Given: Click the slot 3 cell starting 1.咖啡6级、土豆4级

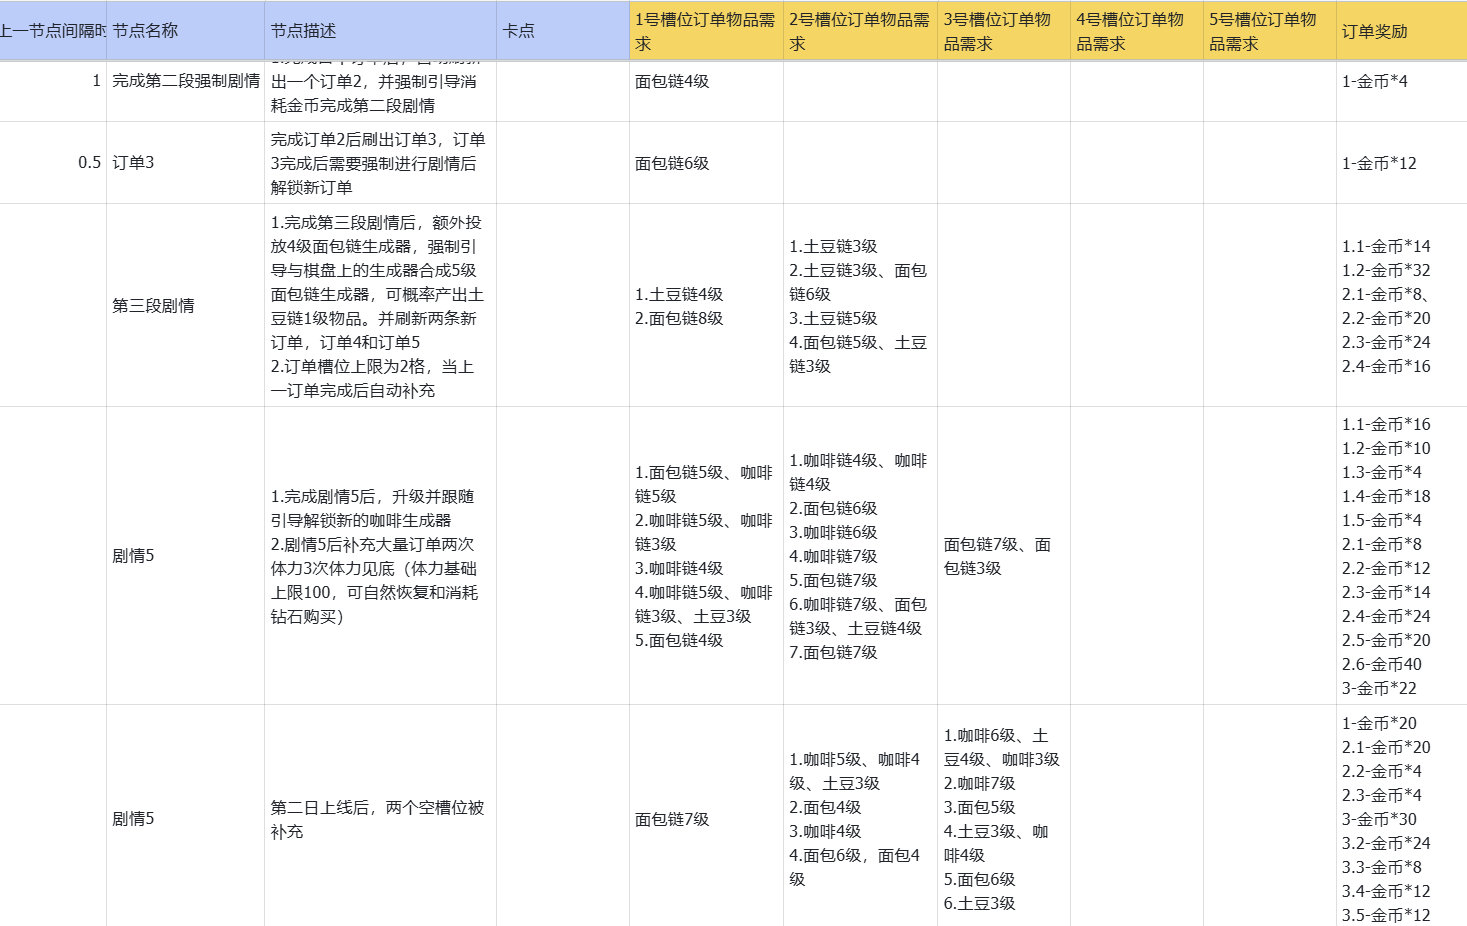Looking at the screenshot, I should coord(1004,818).
